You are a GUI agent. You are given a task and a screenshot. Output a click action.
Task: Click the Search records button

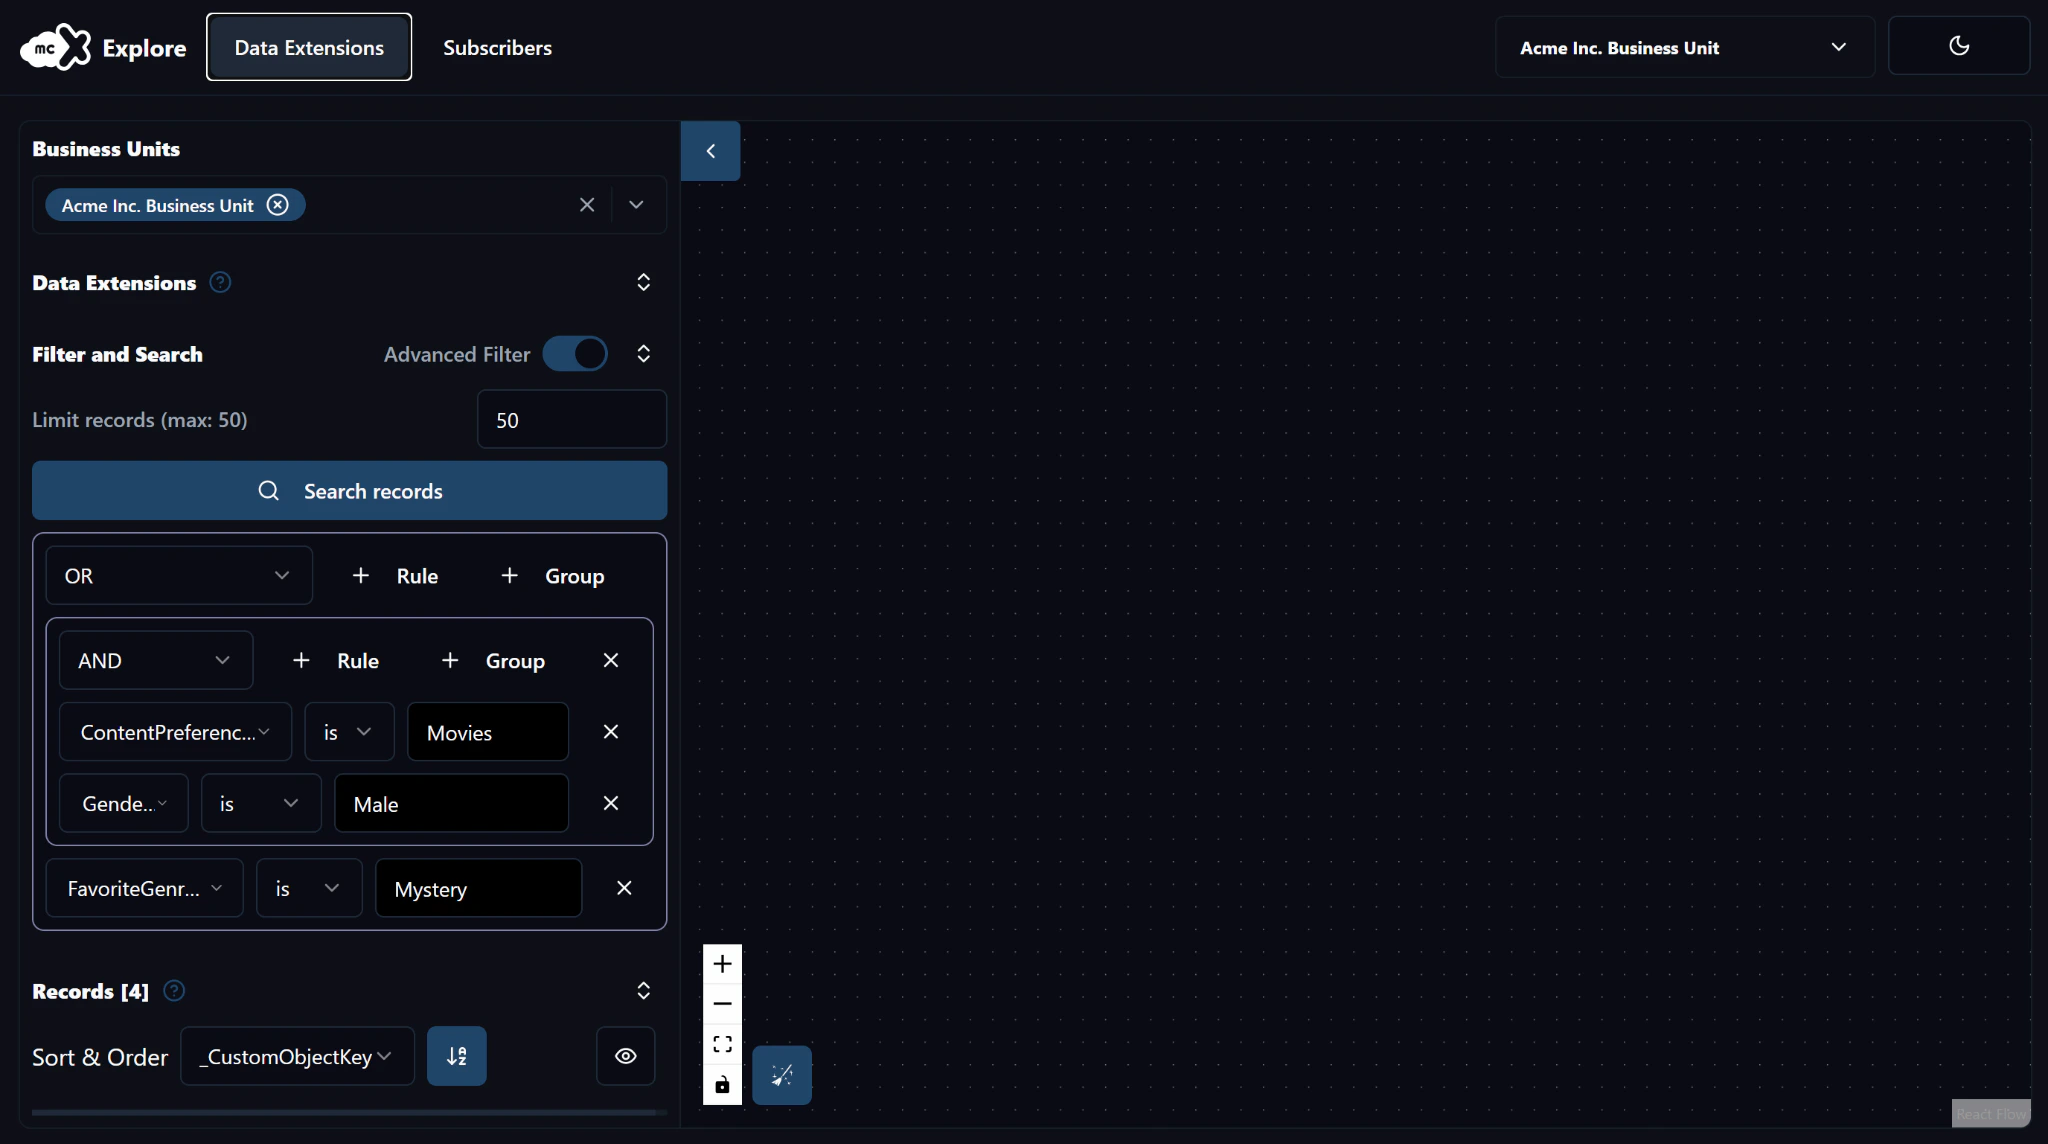[x=349, y=491]
